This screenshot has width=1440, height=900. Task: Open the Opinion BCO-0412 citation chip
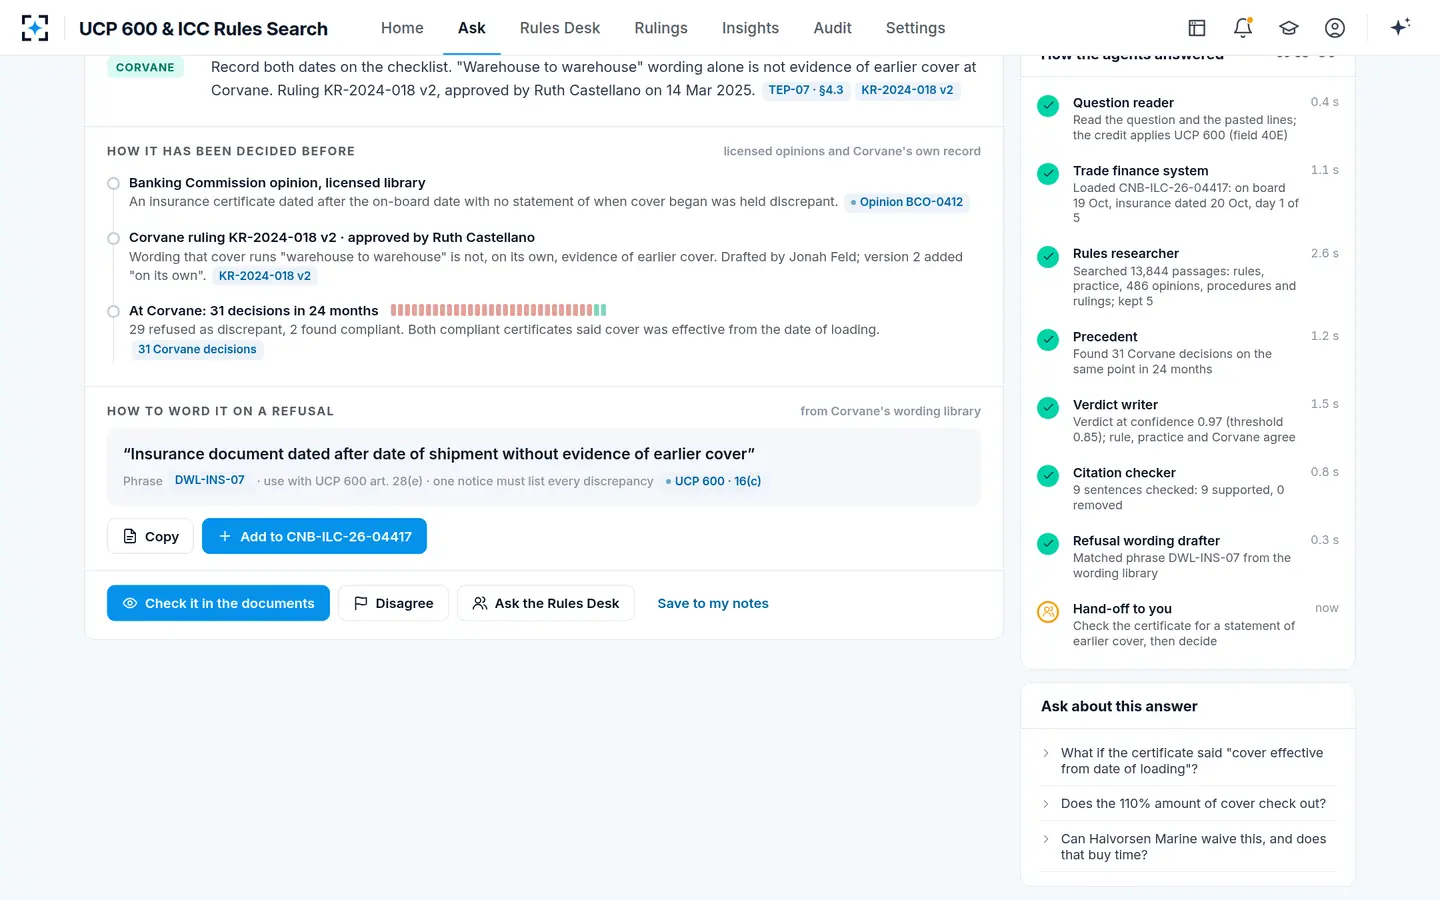[x=907, y=202]
